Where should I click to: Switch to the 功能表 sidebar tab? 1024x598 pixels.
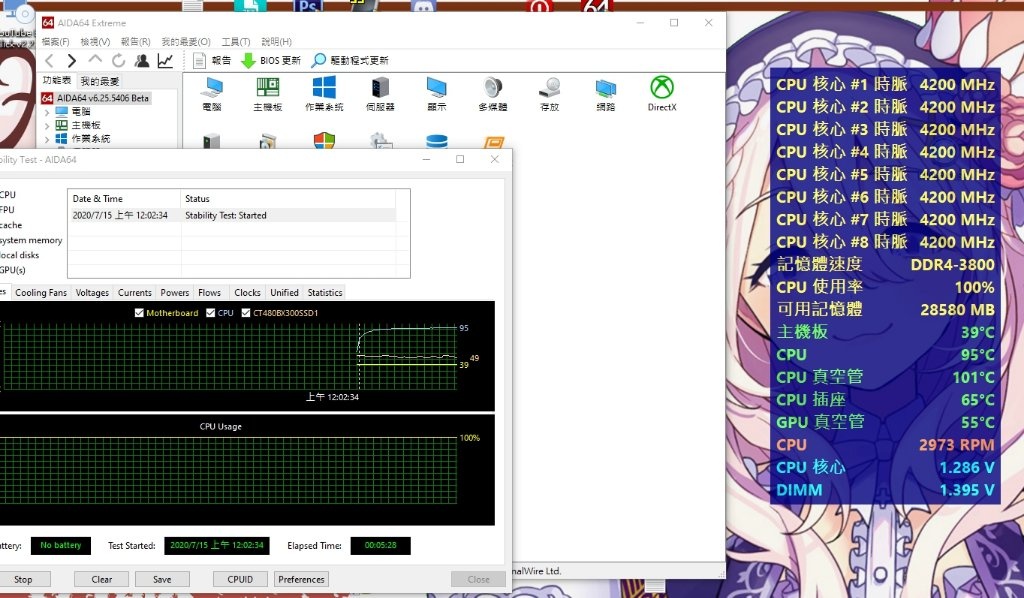click(57, 80)
